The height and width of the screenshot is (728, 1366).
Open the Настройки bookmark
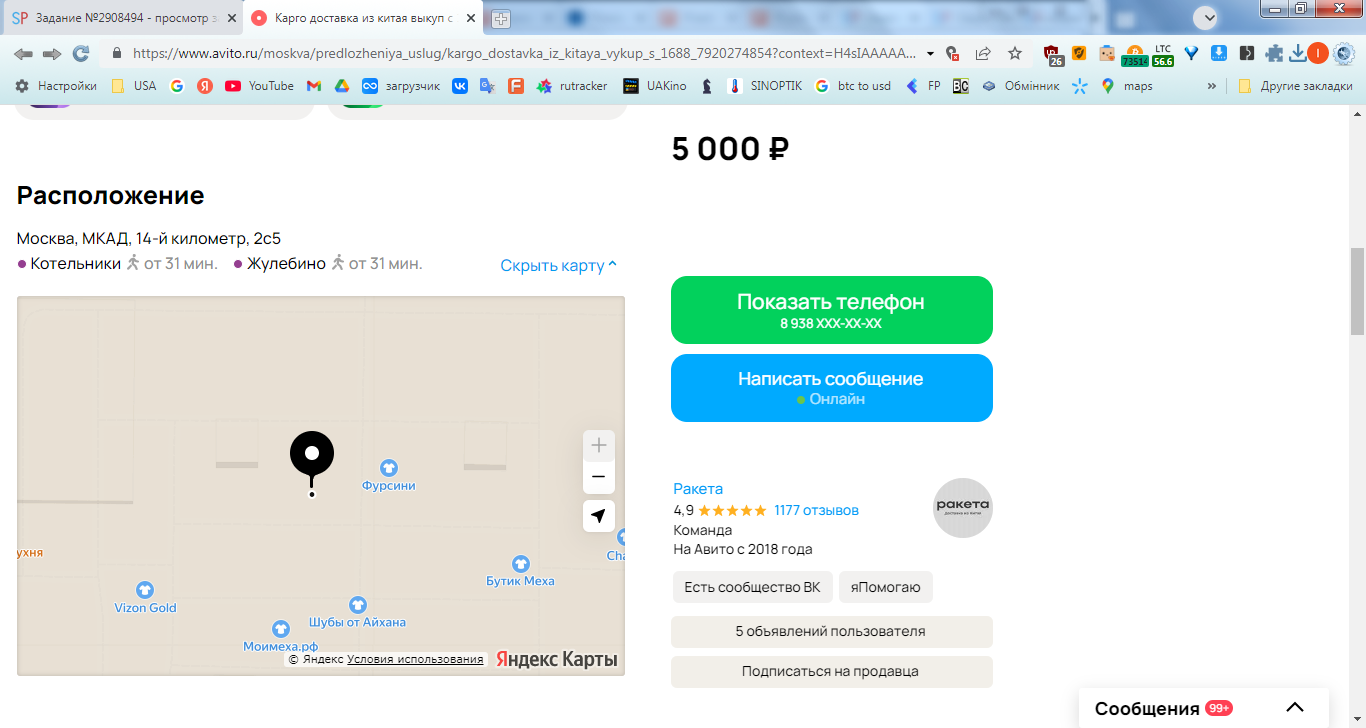tap(56, 86)
